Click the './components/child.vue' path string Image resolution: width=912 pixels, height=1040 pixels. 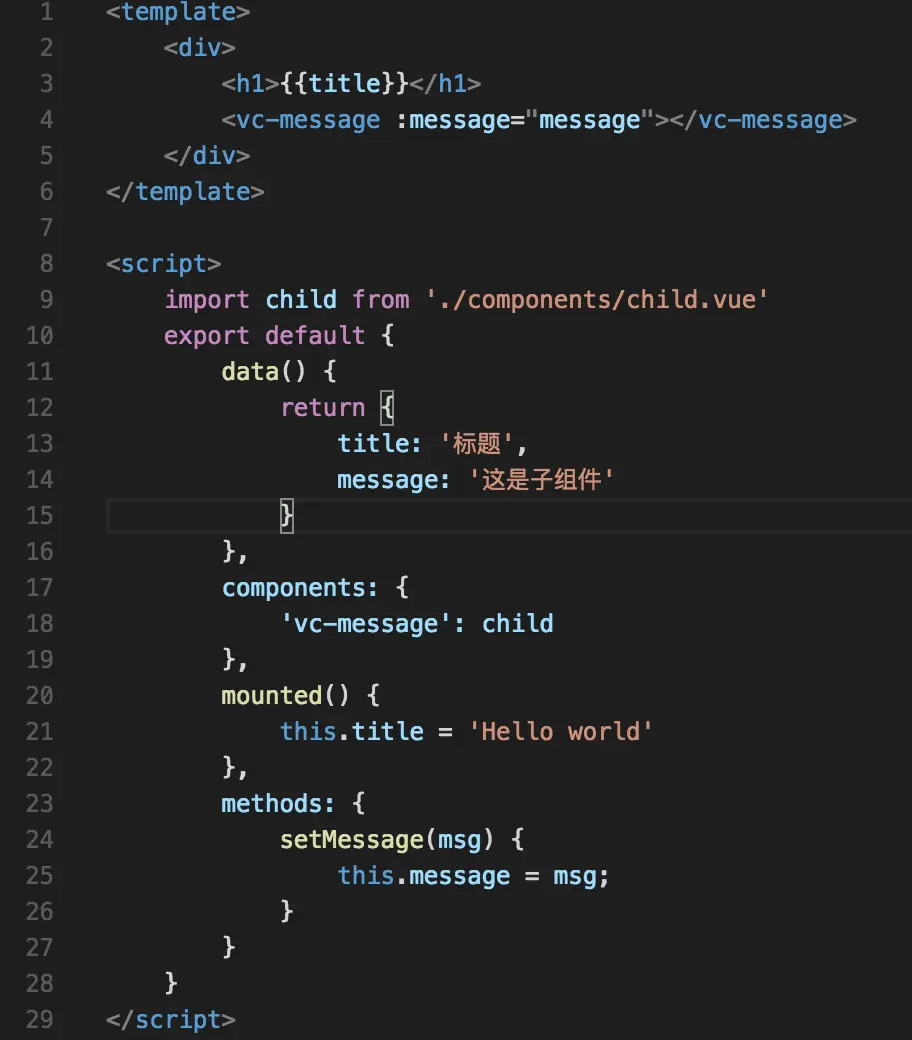point(596,300)
